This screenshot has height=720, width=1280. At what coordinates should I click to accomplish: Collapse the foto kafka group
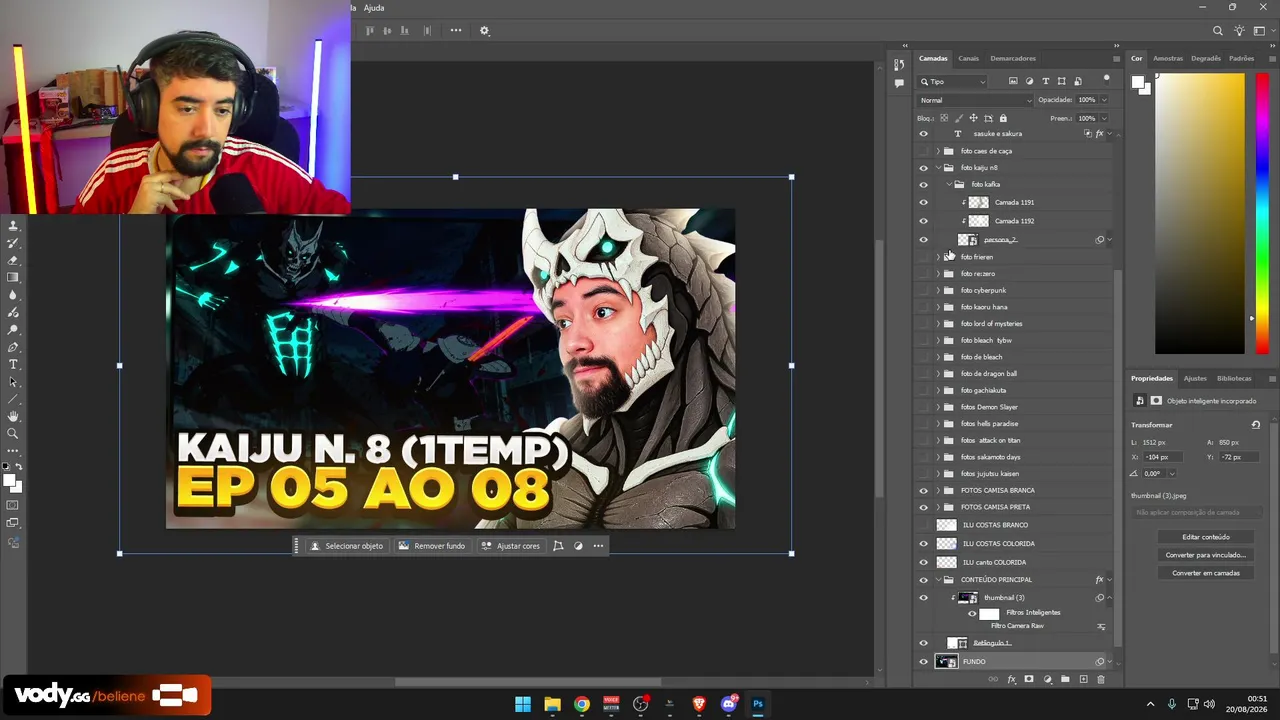tap(949, 185)
